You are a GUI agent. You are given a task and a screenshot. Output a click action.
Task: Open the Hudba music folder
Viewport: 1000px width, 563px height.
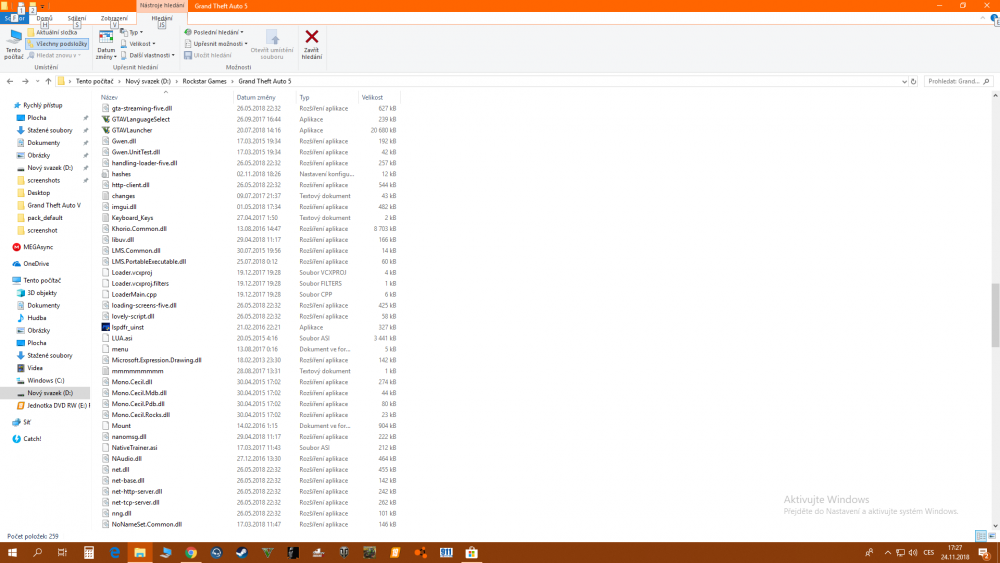(36, 318)
